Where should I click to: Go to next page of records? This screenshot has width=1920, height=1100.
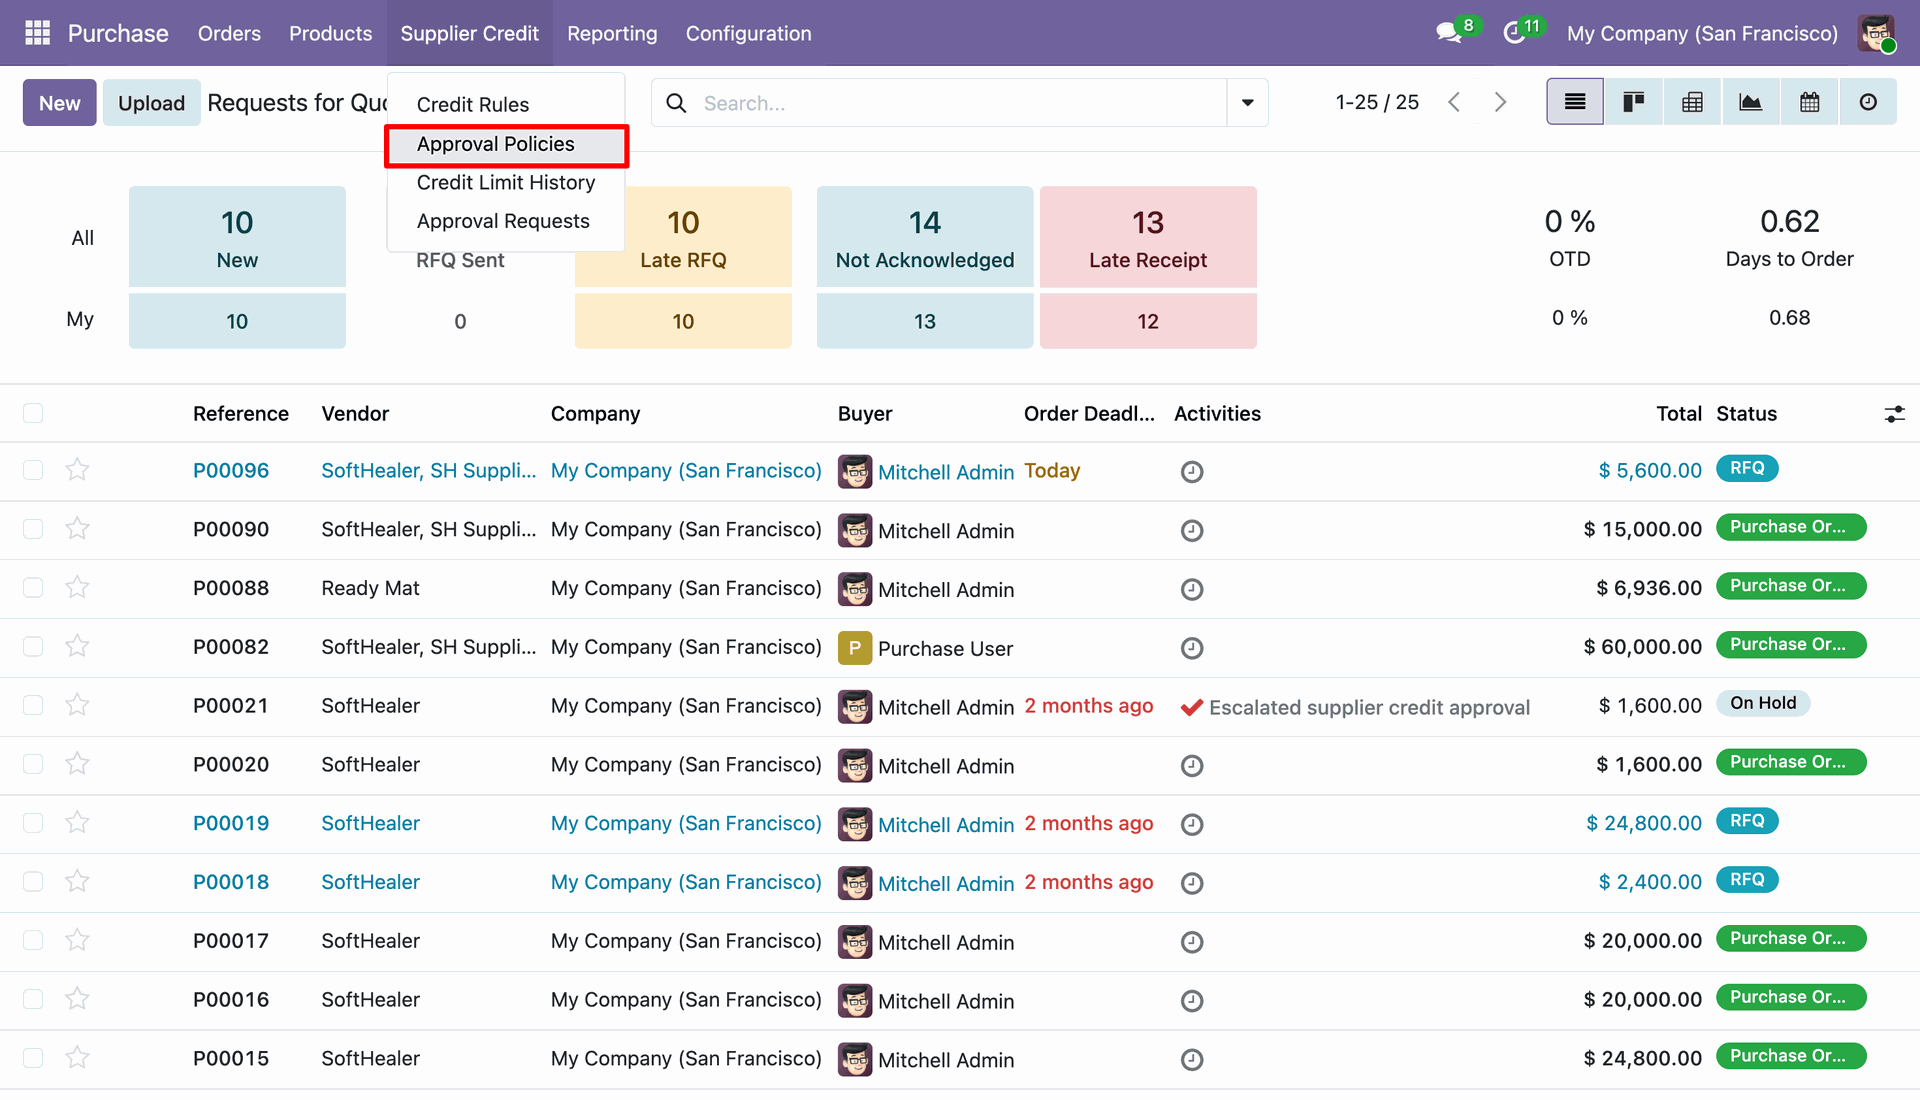[x=1500, y=102]
